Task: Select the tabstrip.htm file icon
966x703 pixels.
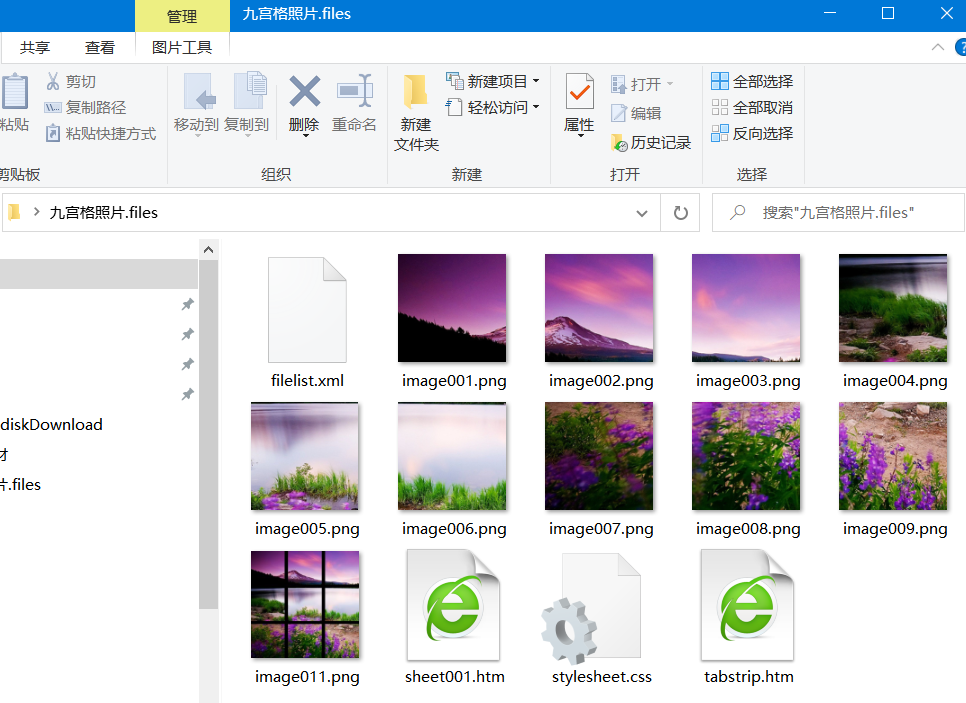Action: click(x=747, y=605)
